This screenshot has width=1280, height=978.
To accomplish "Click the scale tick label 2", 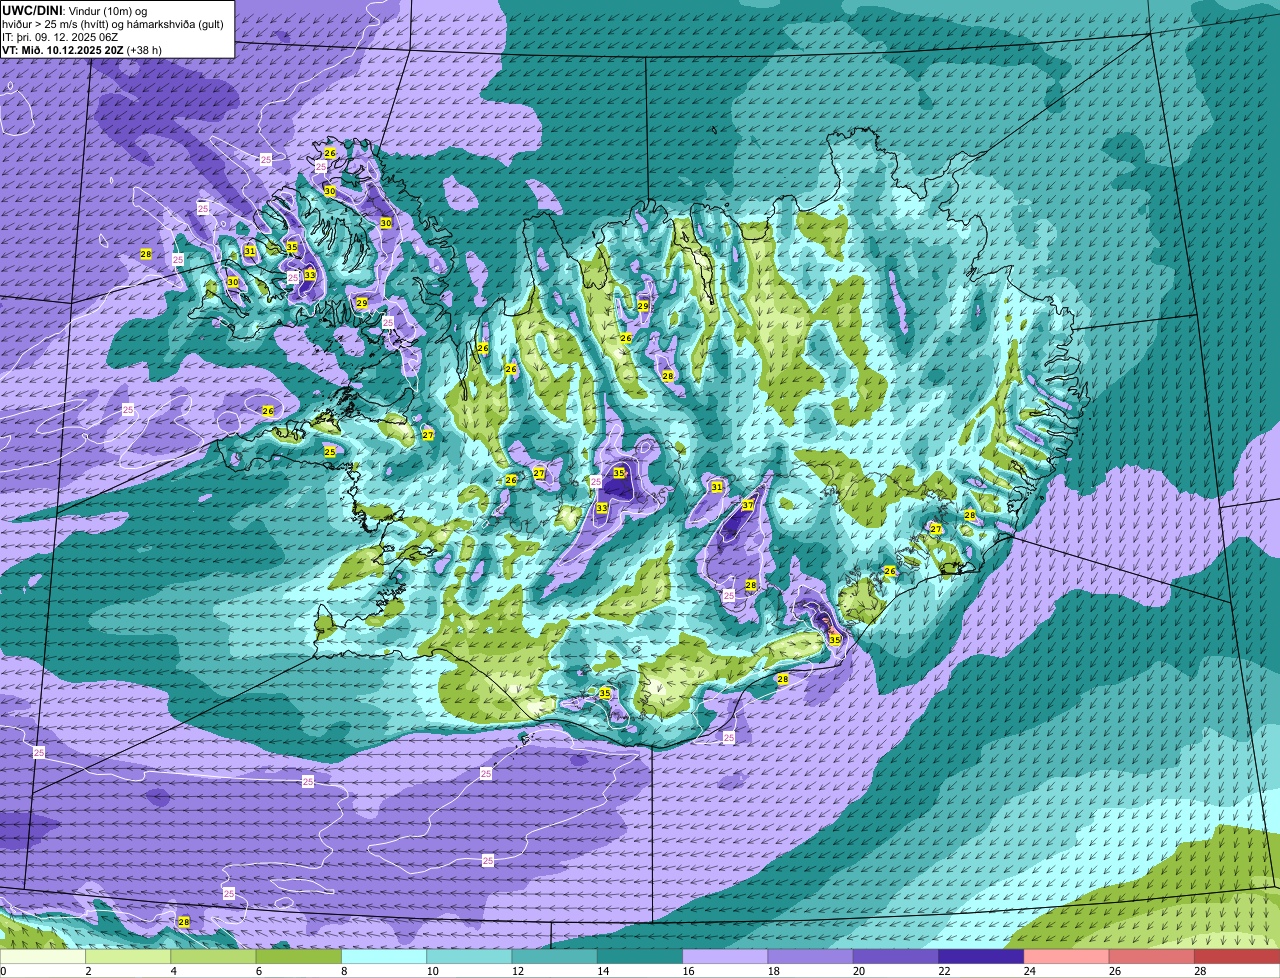I will point(88,971).
